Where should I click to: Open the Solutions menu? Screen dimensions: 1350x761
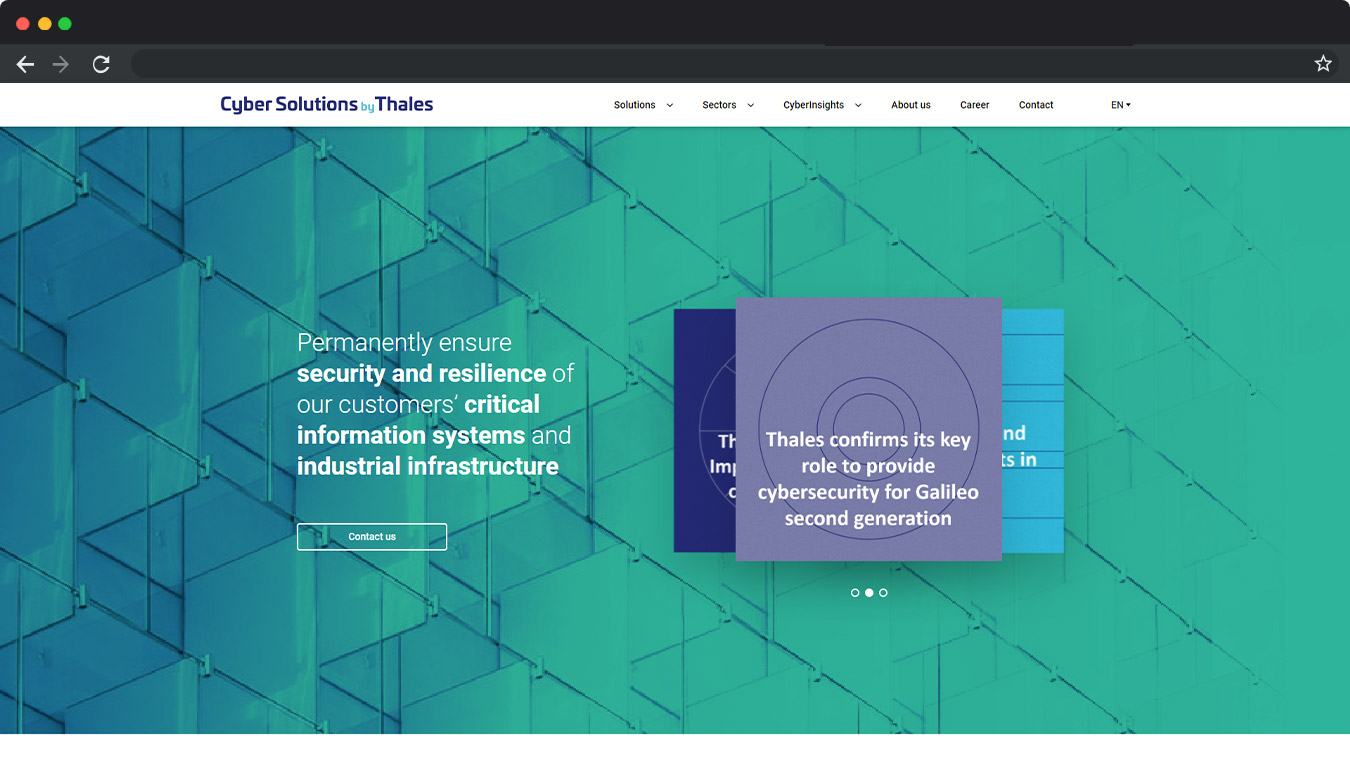(x=635, y=105)
